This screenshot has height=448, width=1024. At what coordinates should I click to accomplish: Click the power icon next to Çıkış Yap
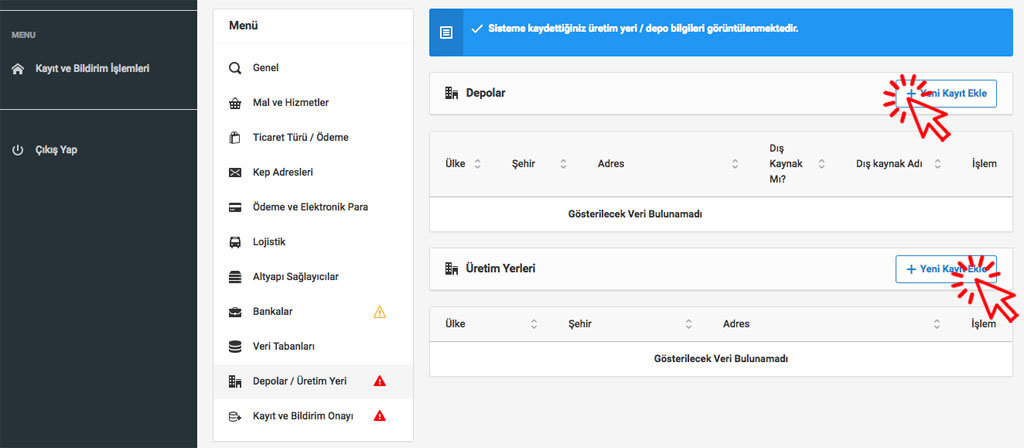[17, 150]
